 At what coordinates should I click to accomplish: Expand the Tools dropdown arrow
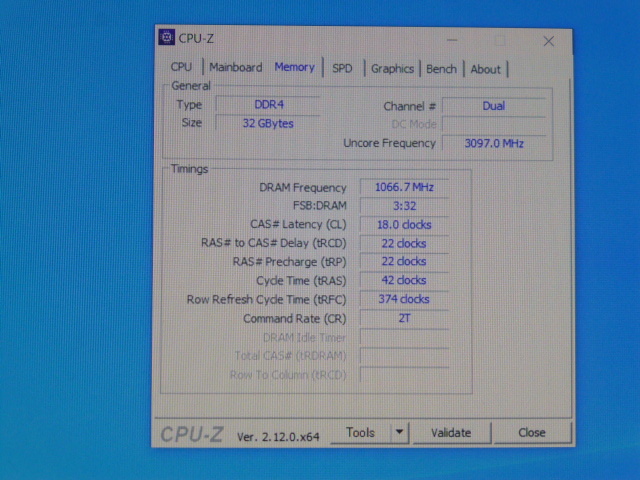tap(400, 432)
